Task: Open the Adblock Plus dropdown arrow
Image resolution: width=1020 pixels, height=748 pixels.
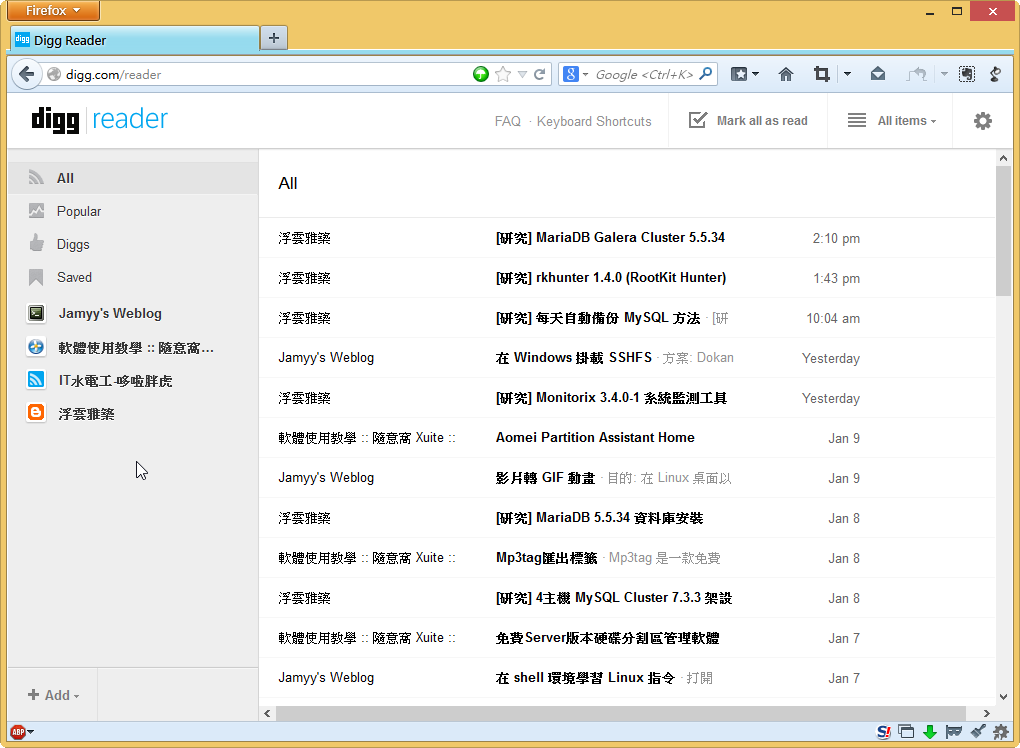Action: pyautogui.click(x=31, y=732)
